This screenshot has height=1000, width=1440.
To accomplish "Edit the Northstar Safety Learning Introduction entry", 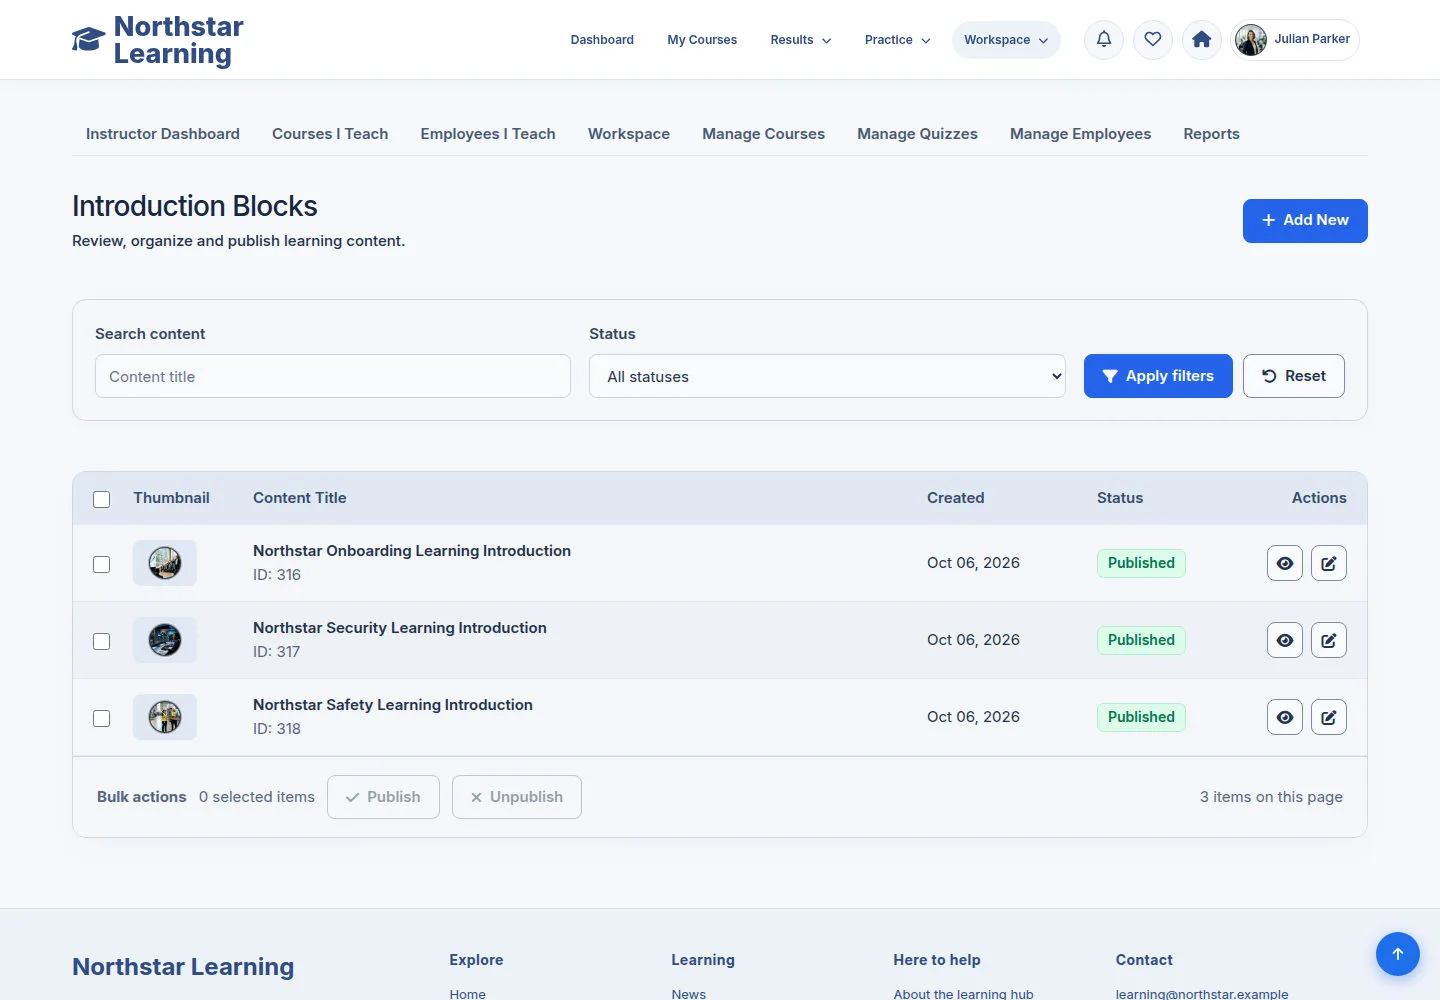I will coord(1329,717).
